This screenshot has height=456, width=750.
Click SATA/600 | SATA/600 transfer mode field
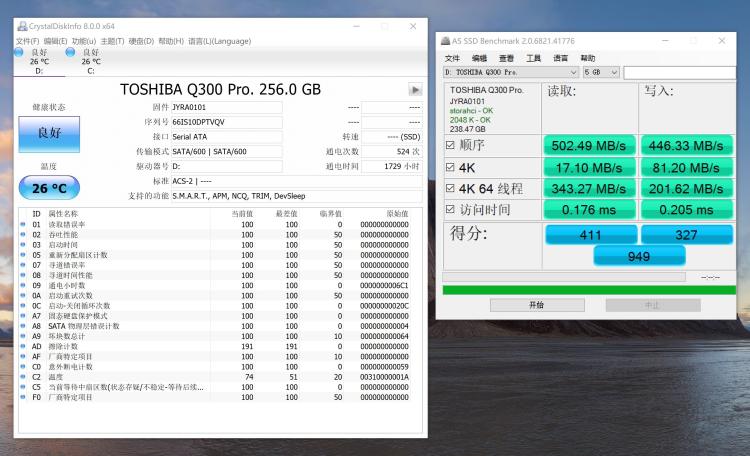[227, 151]
